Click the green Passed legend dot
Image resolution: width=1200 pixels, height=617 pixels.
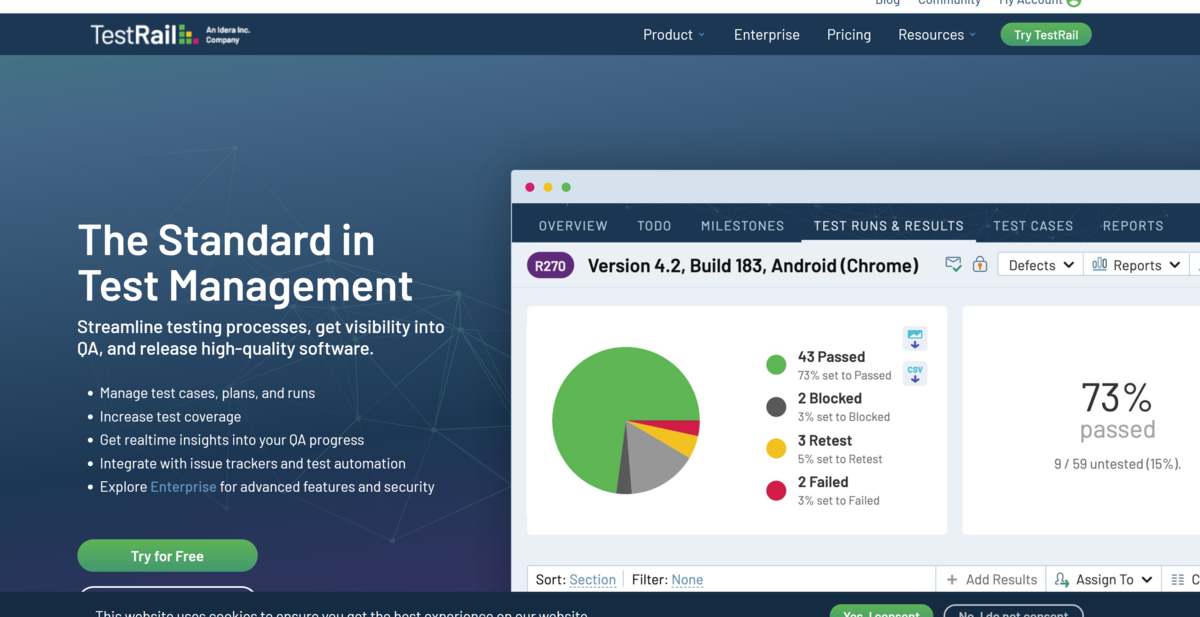coord(776,365)
